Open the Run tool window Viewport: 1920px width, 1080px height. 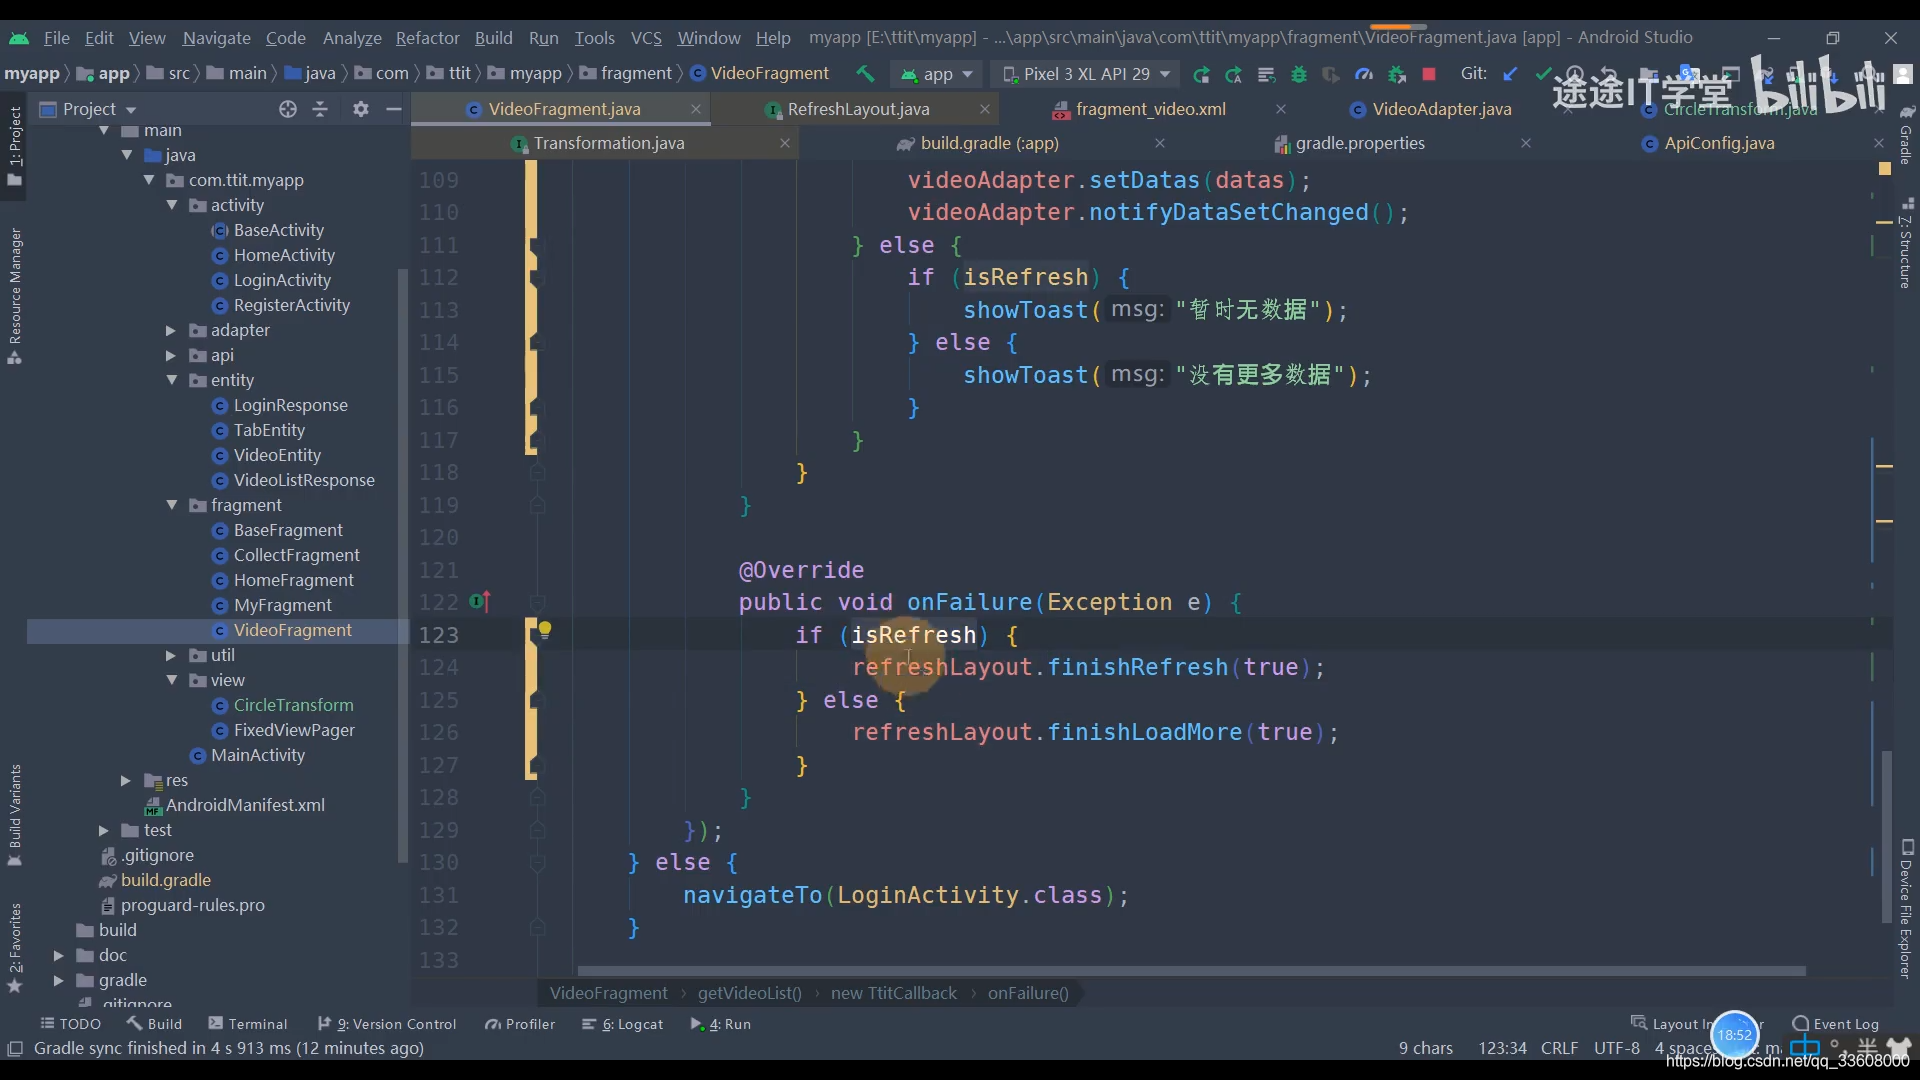pos(721,1024)
